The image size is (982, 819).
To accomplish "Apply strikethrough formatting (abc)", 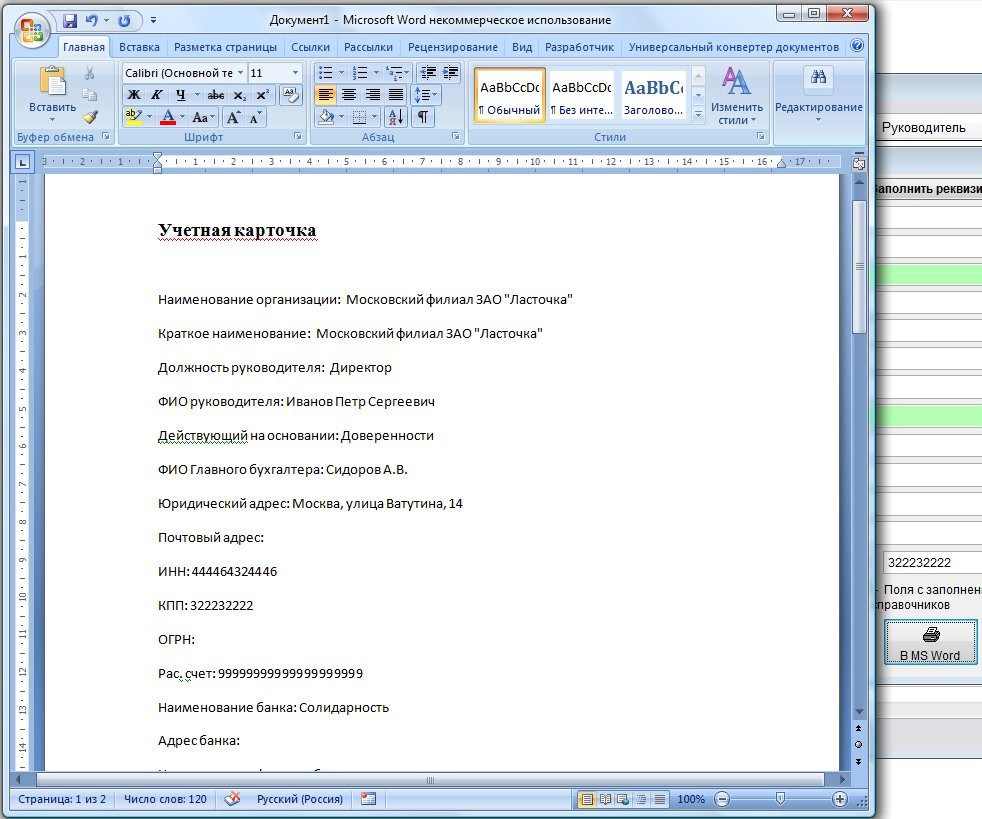I will coord(215,95).
